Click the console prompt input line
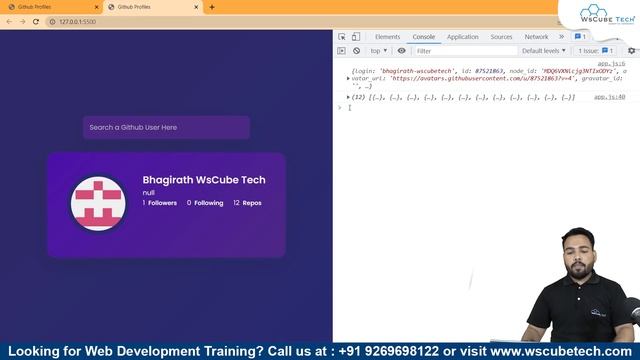 tap(486, 108)
